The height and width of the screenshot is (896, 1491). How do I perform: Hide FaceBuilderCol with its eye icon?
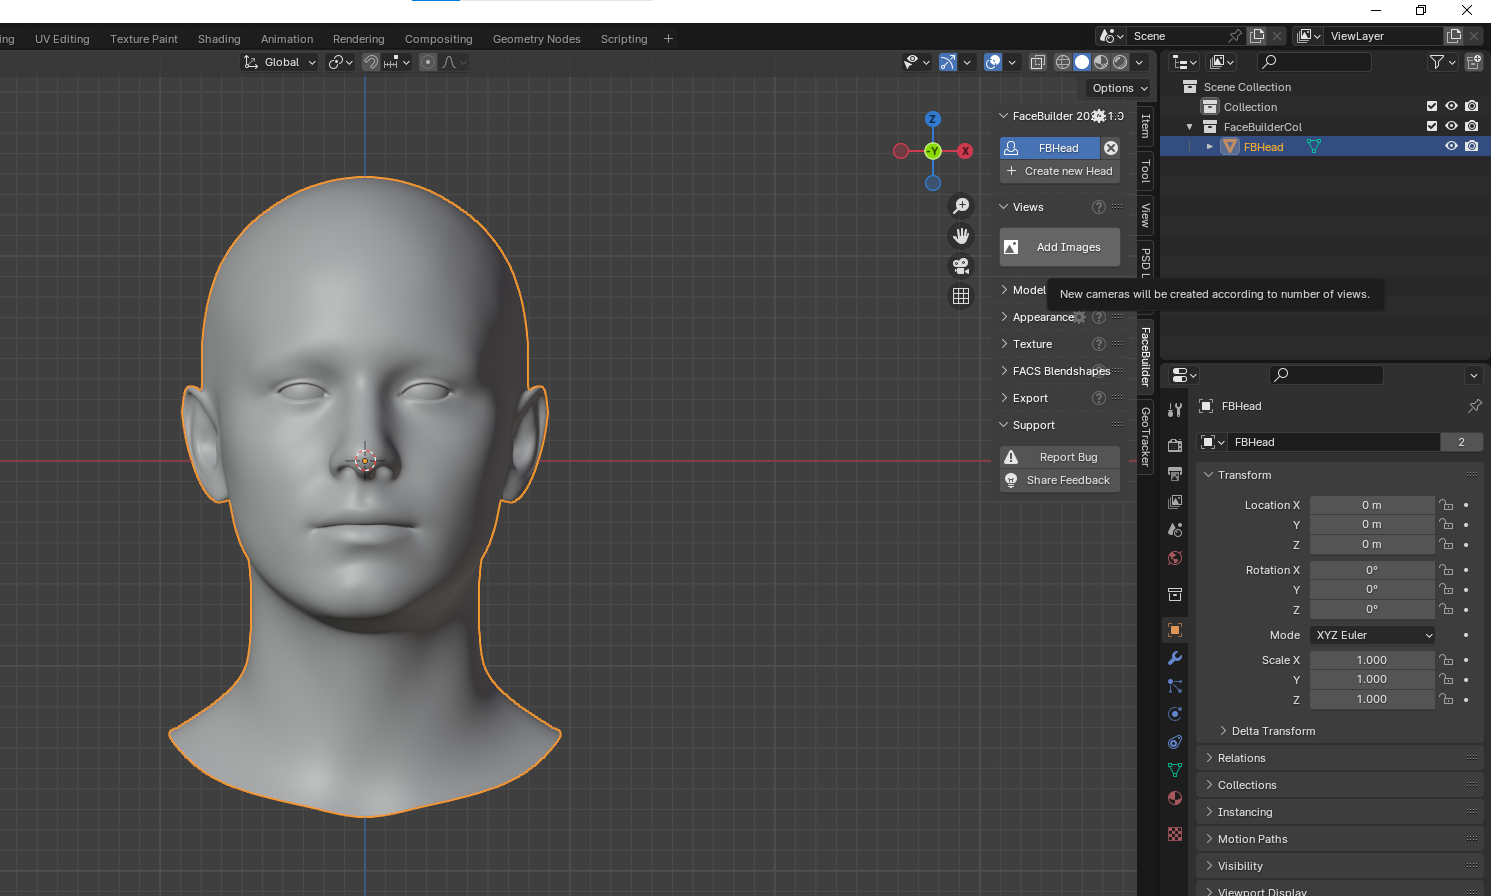click(1451, 126)
